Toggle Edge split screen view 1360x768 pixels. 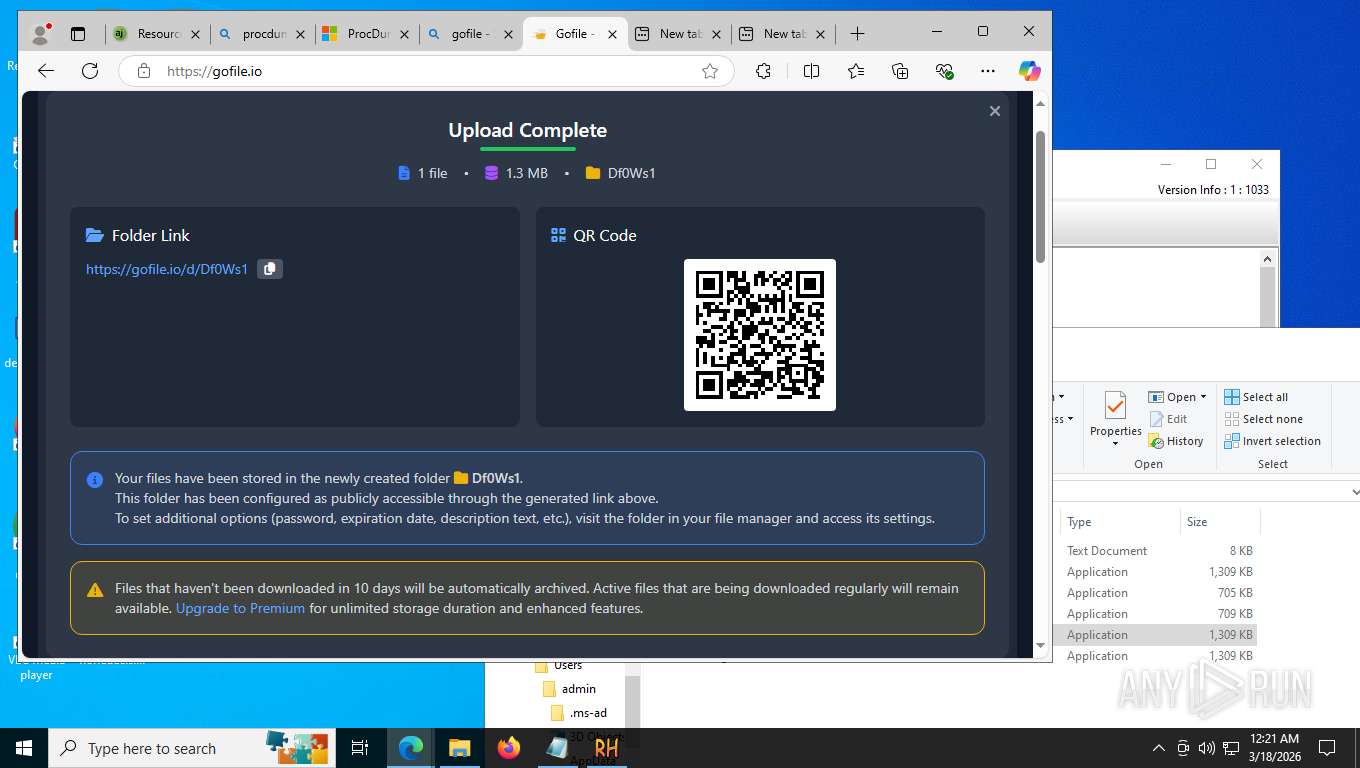811,71
